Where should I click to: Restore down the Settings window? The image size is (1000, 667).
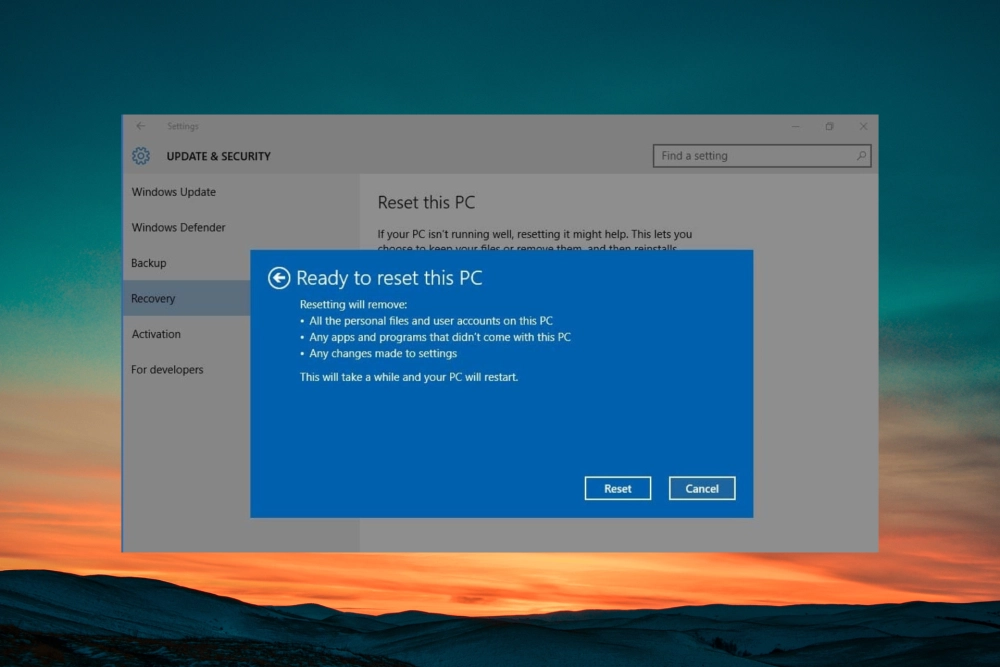tap(829, 126)
